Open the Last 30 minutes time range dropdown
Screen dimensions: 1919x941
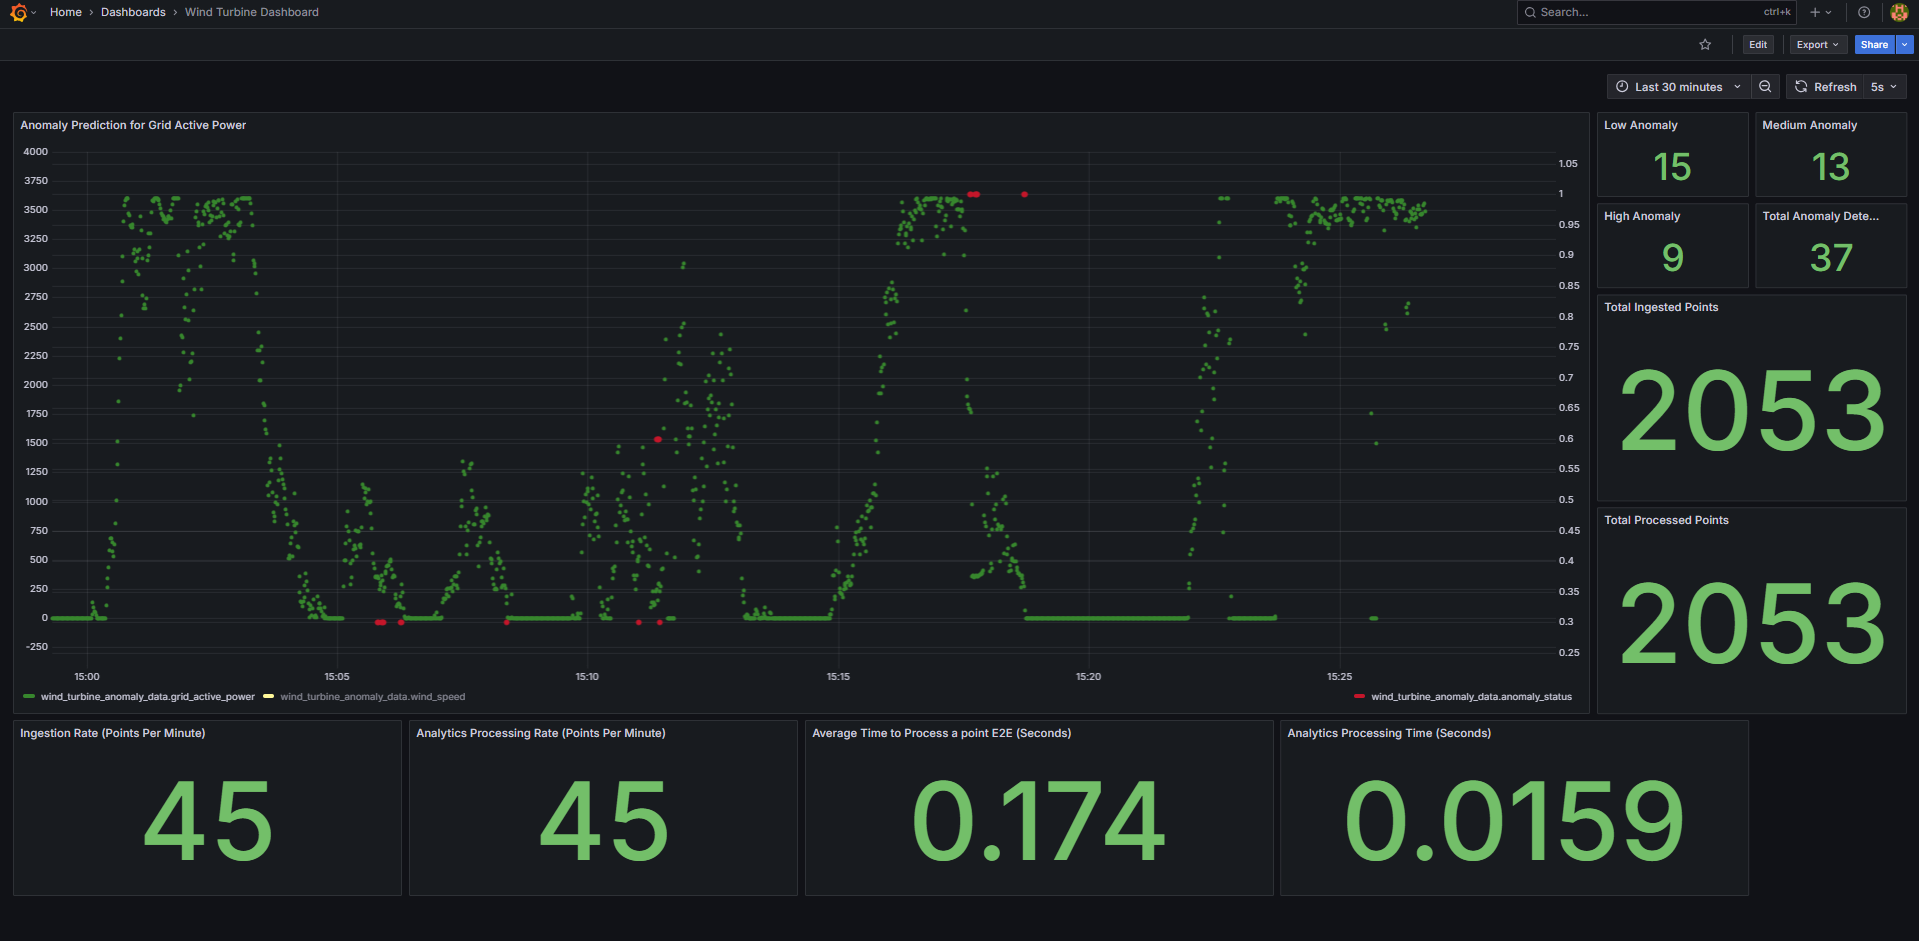click(1679, 86)
